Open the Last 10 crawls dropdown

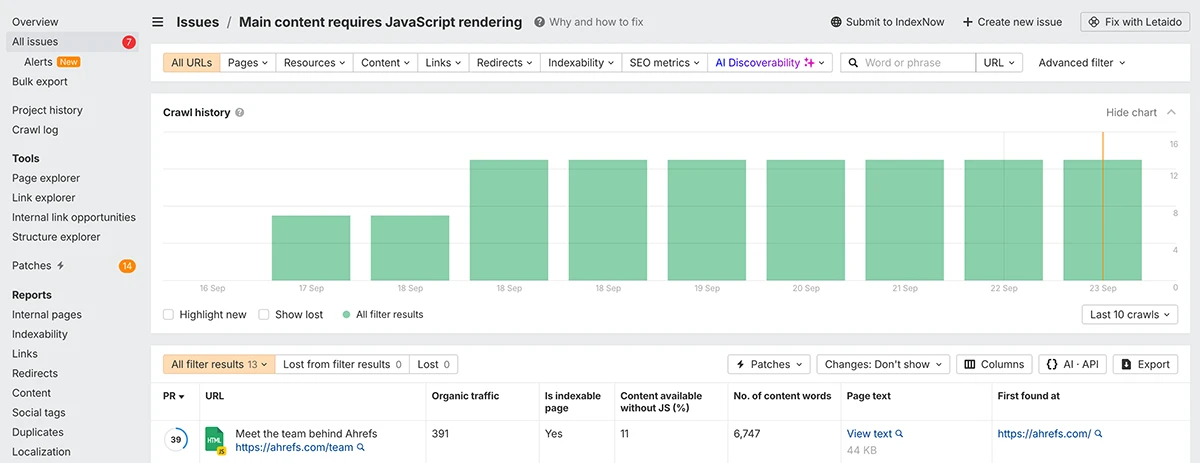[1129, 314]
